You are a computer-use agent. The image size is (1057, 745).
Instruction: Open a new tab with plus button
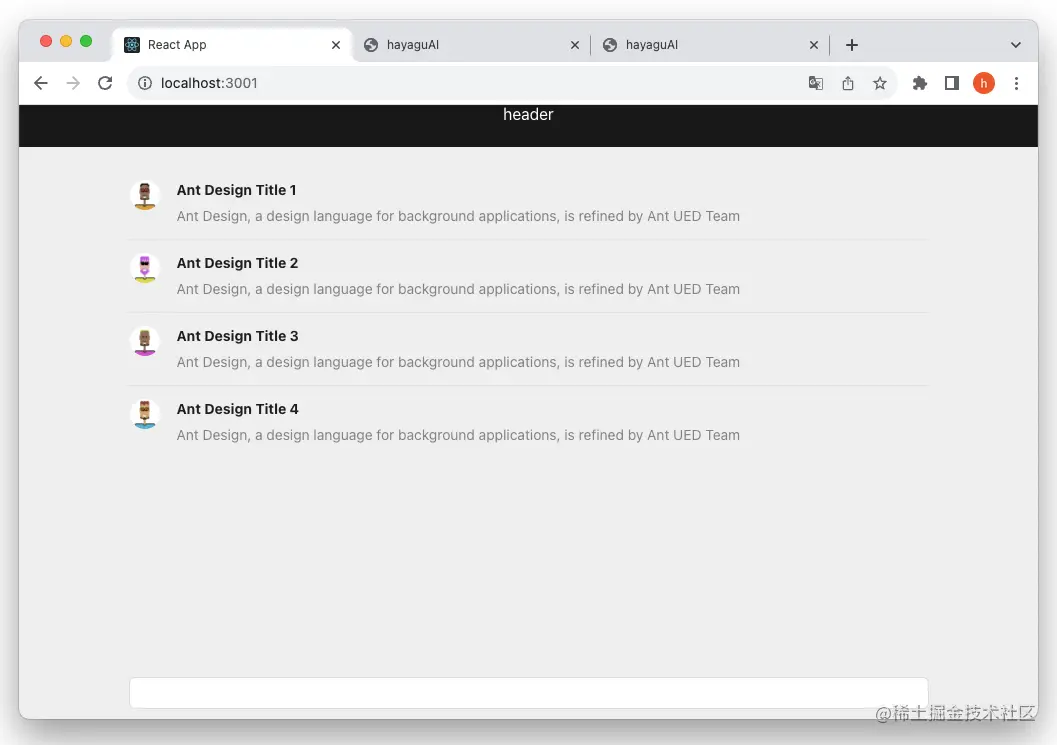coord(852,44)
